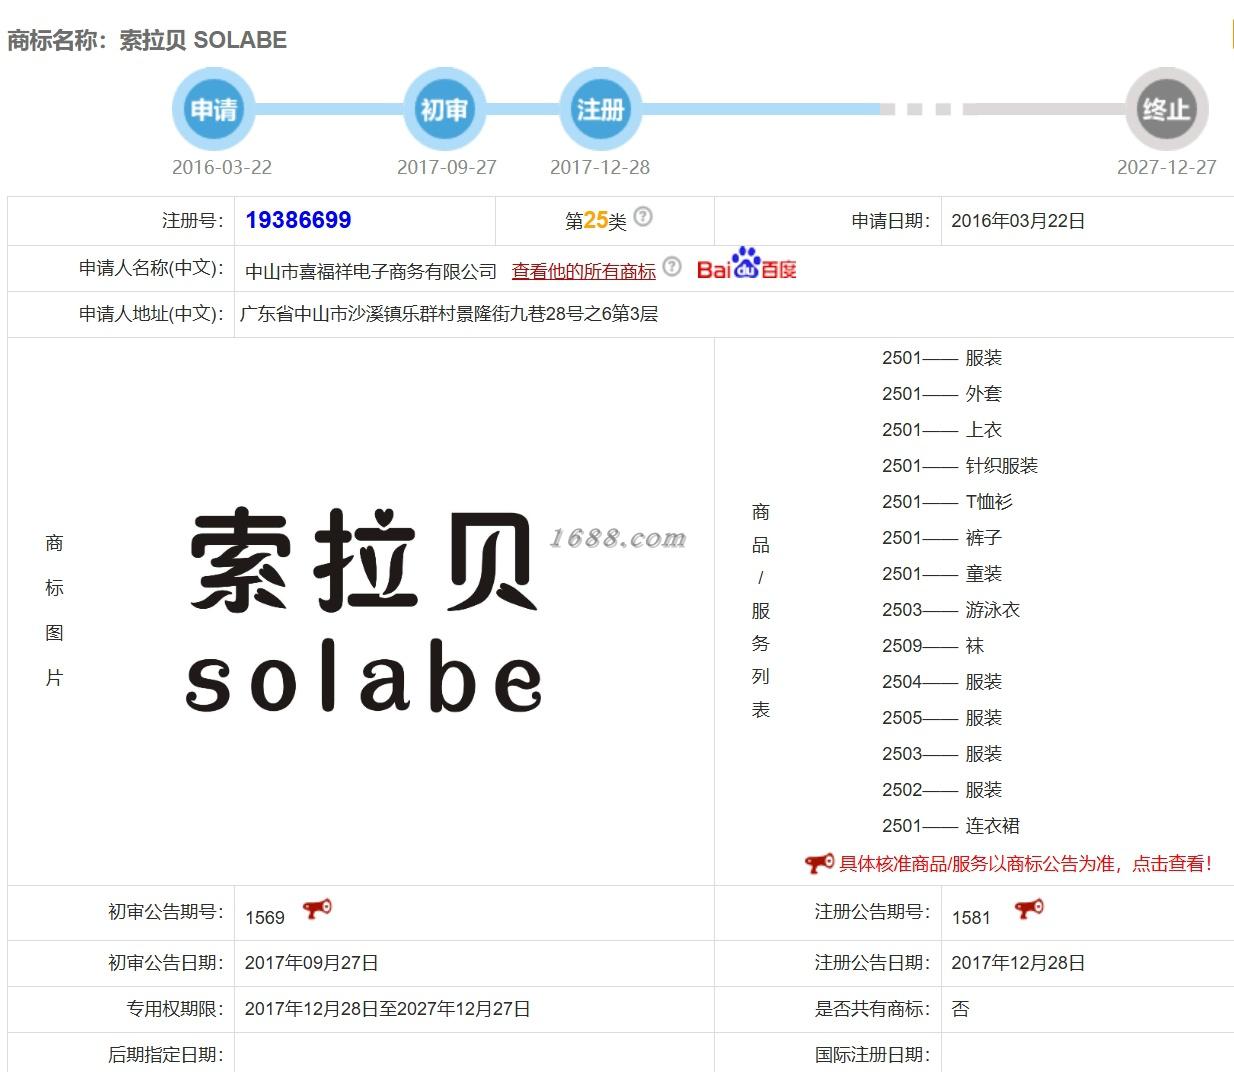Select goods row 2501 外套
The height and width of the screenshot is (1072, 1234).
941,394
